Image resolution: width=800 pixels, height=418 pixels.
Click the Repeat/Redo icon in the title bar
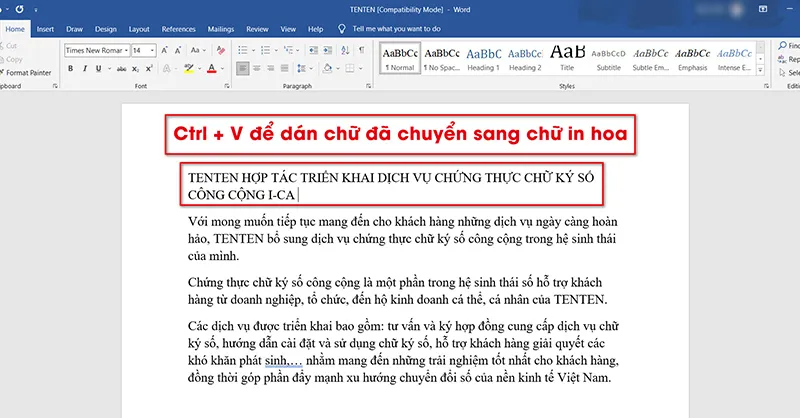tap(19, 9)
